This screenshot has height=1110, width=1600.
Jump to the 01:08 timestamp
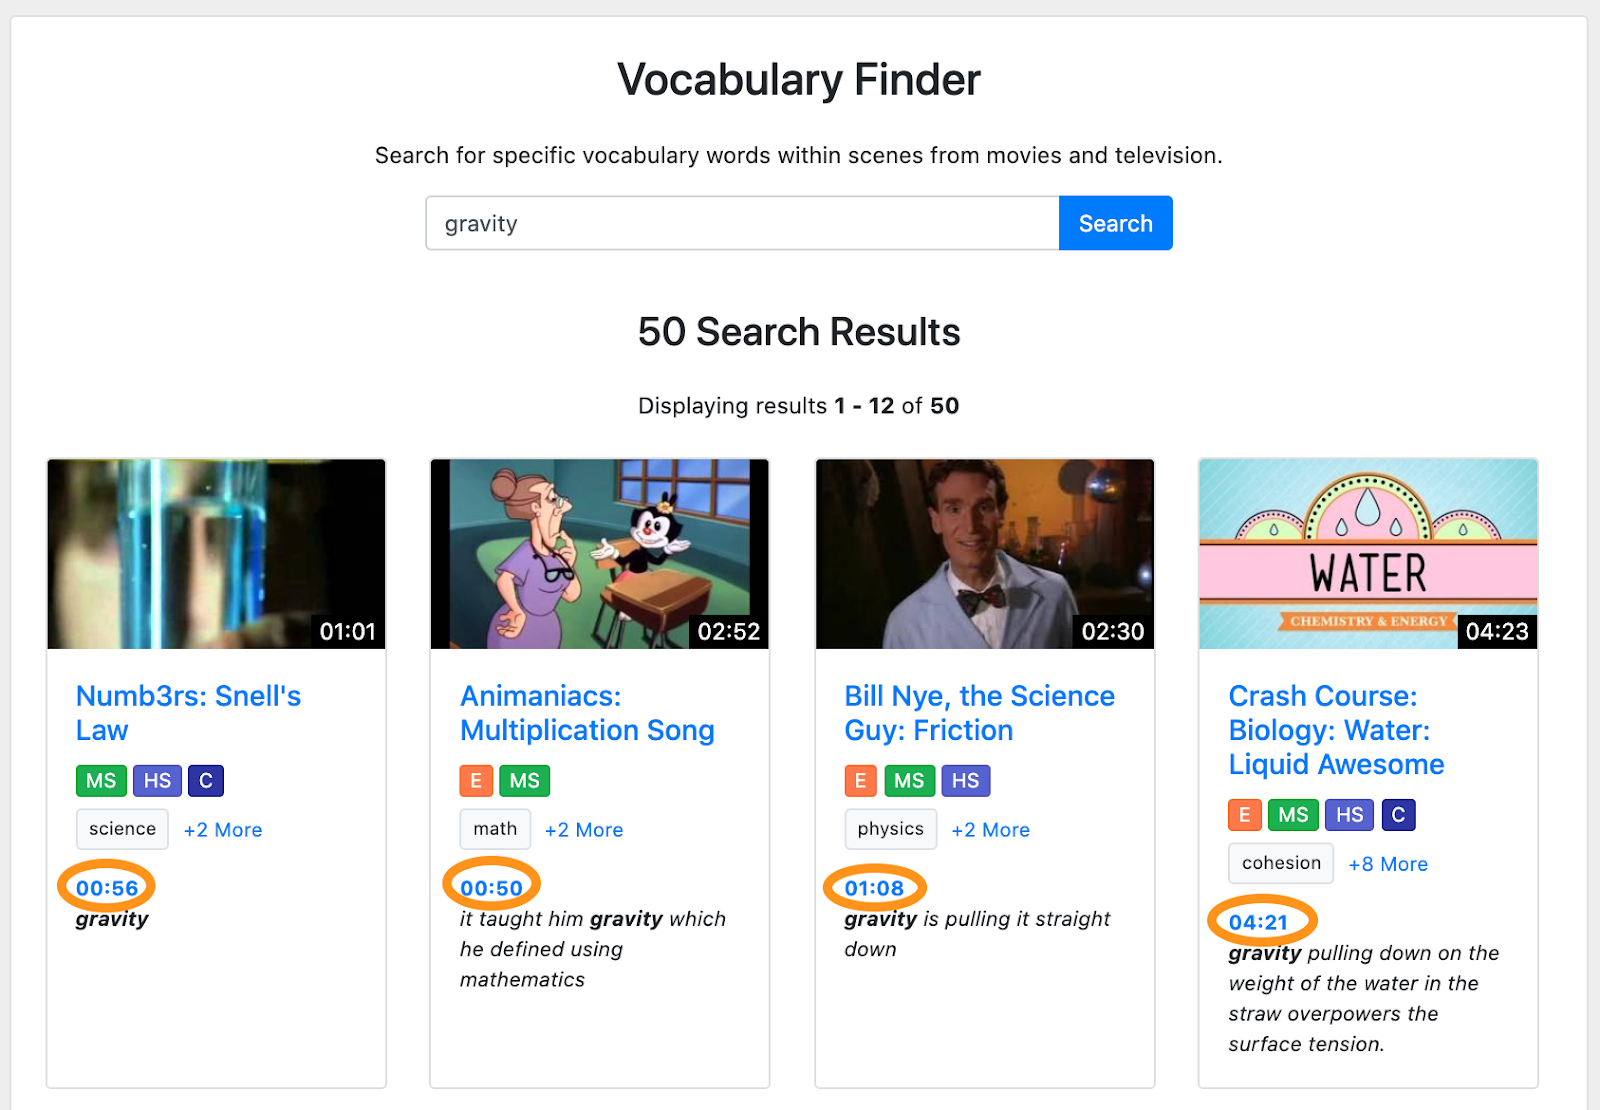click(874, 888)
